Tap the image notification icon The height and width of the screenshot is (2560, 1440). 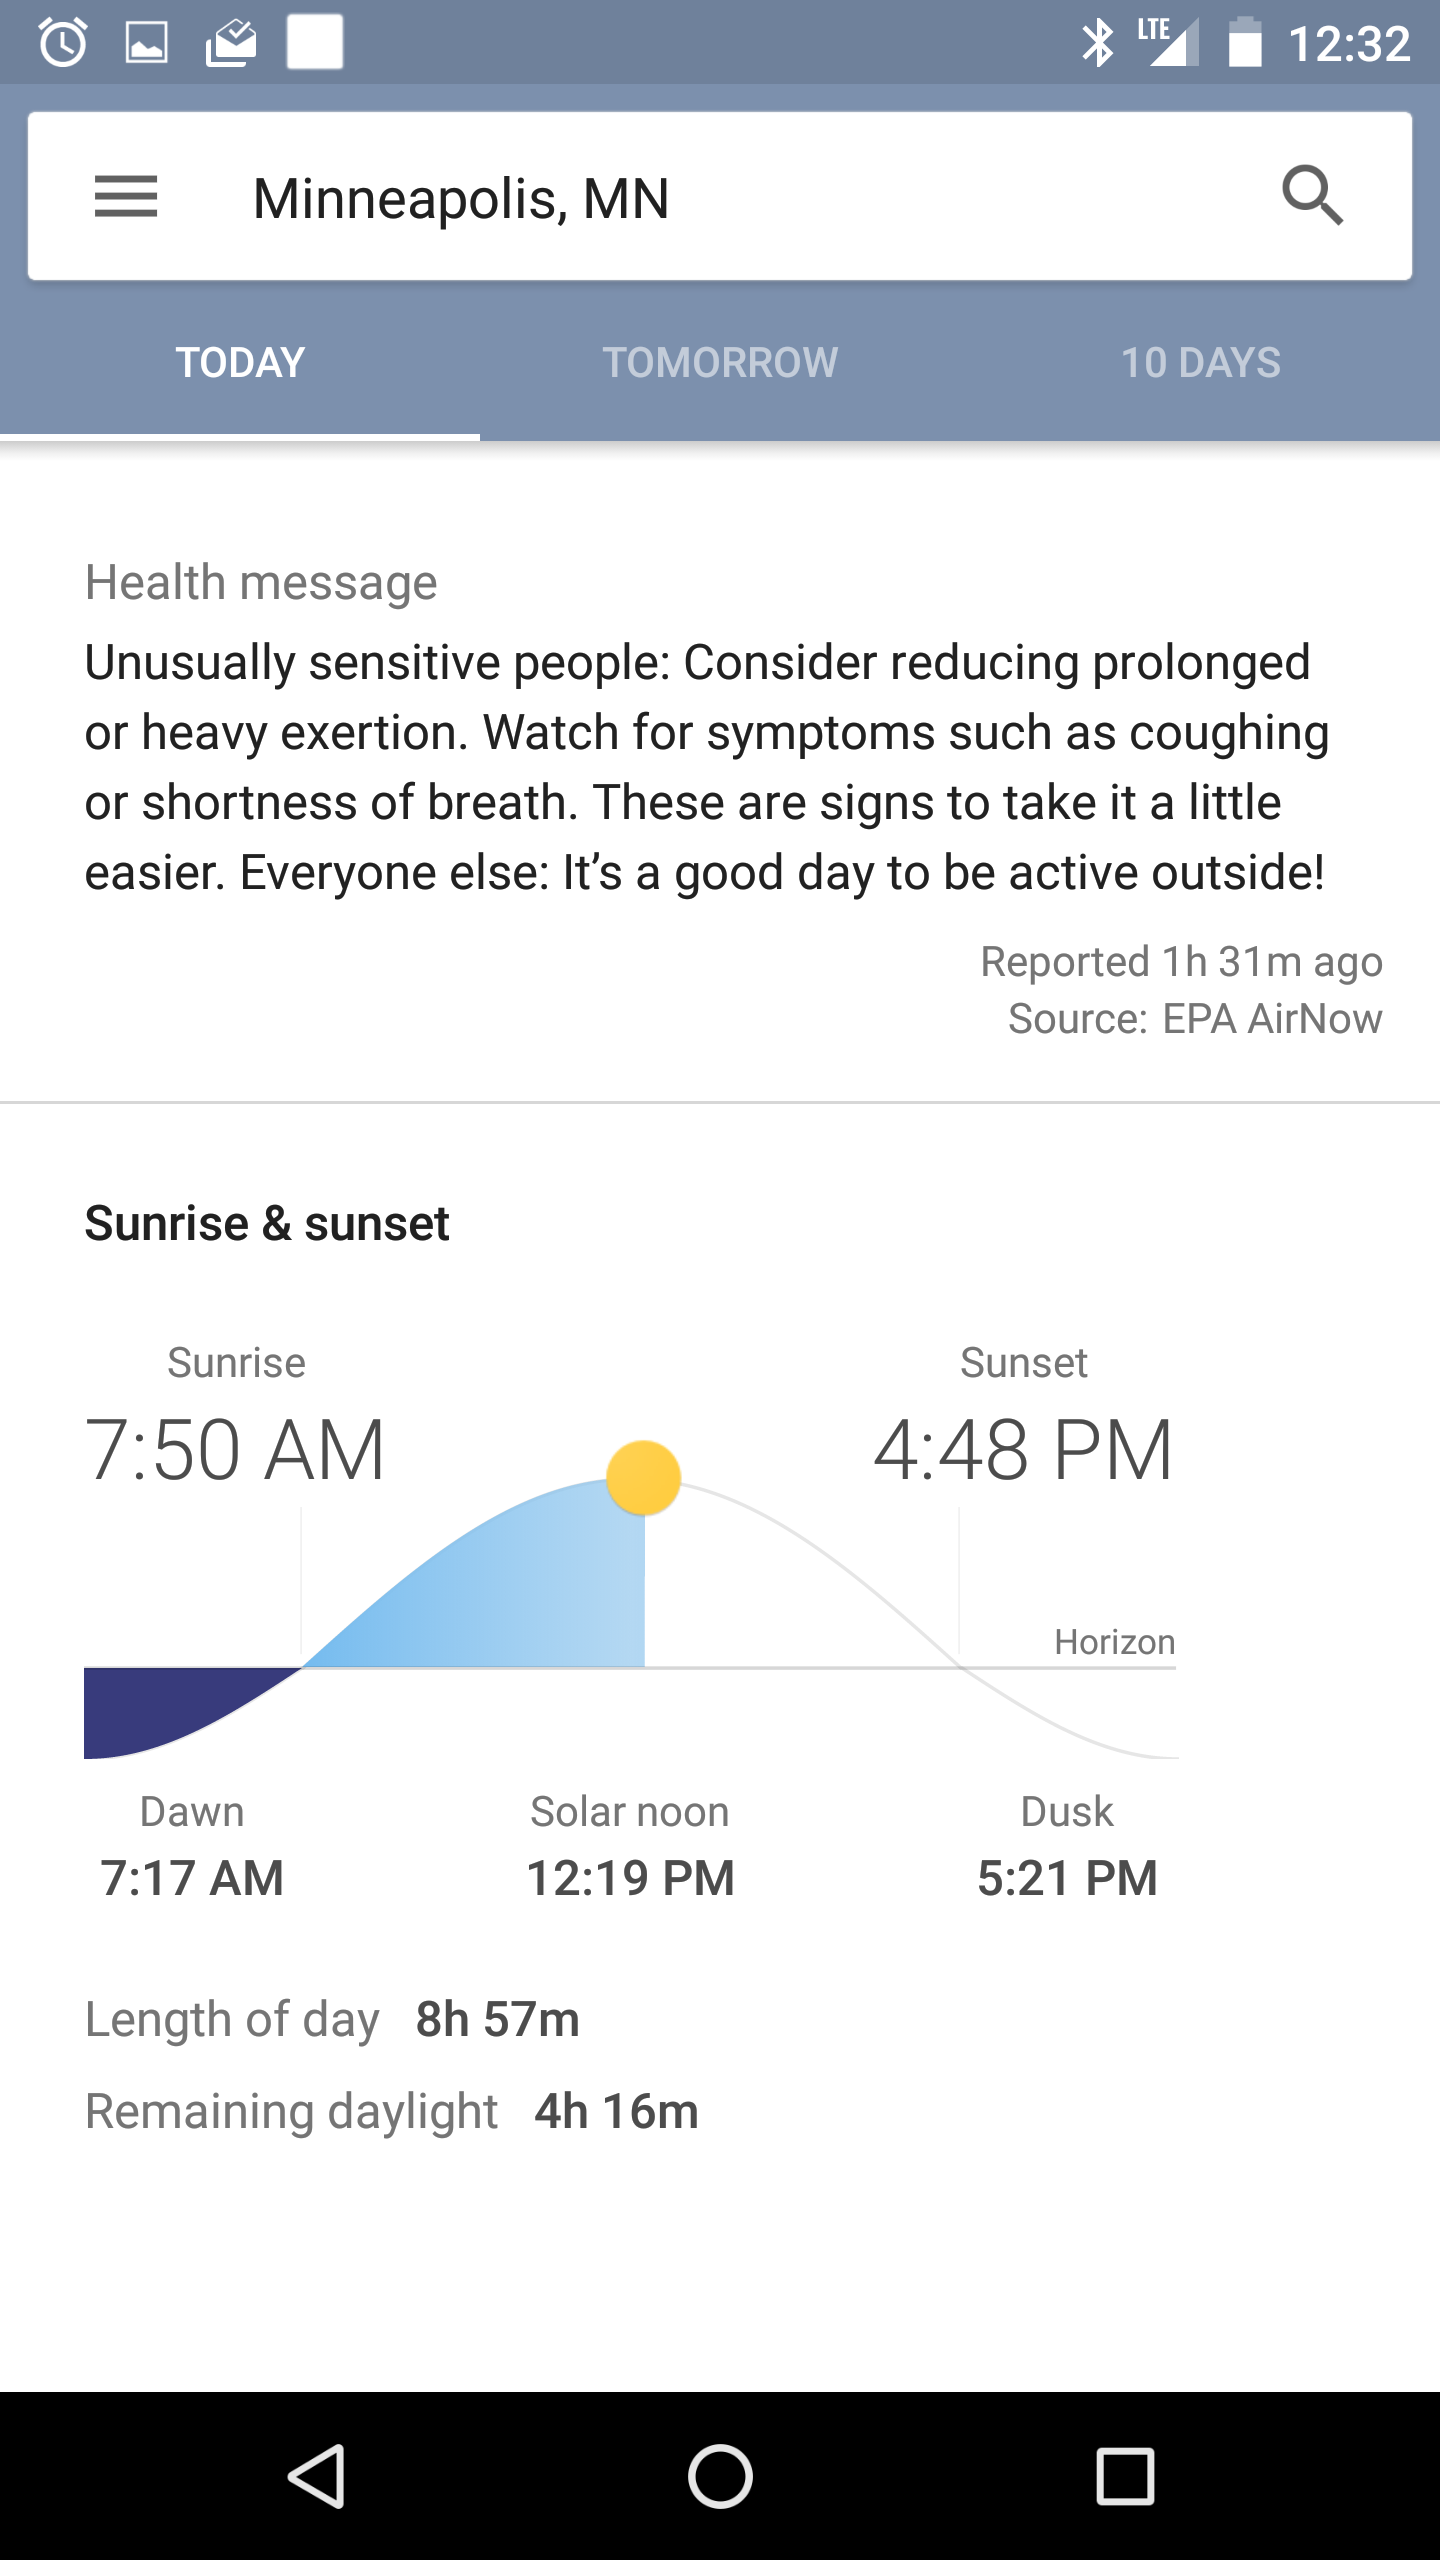pyautogui.click(x=146, y=43)
